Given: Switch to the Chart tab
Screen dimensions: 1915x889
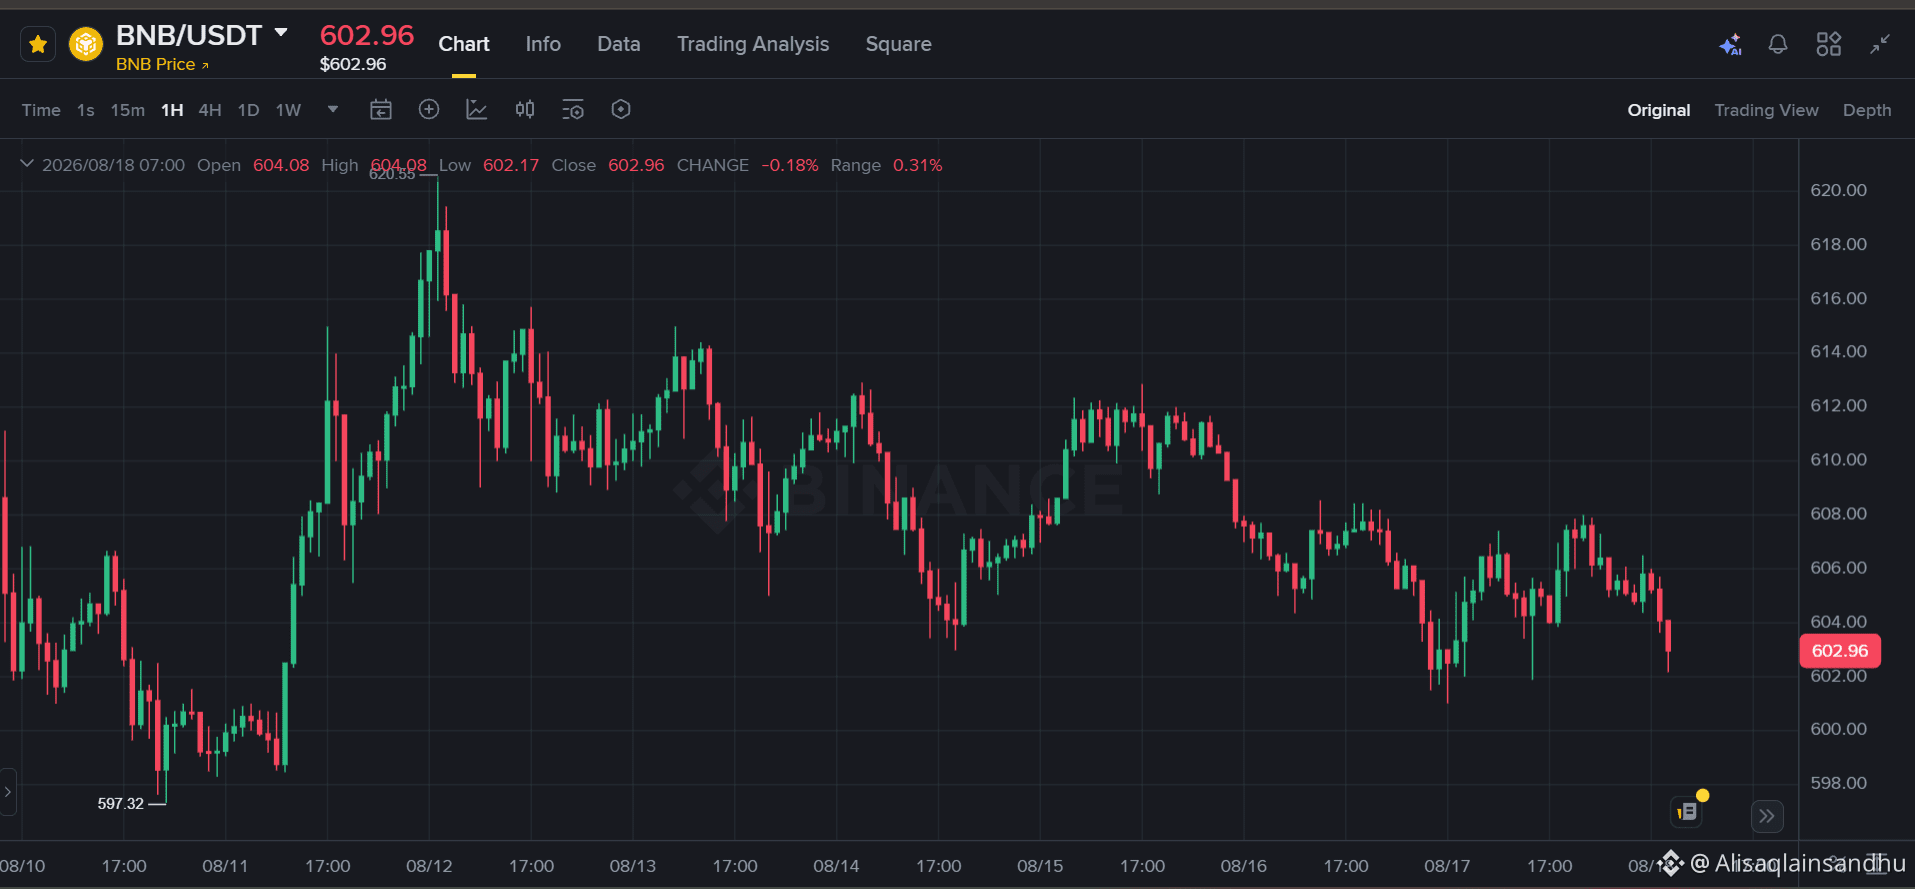Looking at the screenshot, I should (x=464, y=44).
